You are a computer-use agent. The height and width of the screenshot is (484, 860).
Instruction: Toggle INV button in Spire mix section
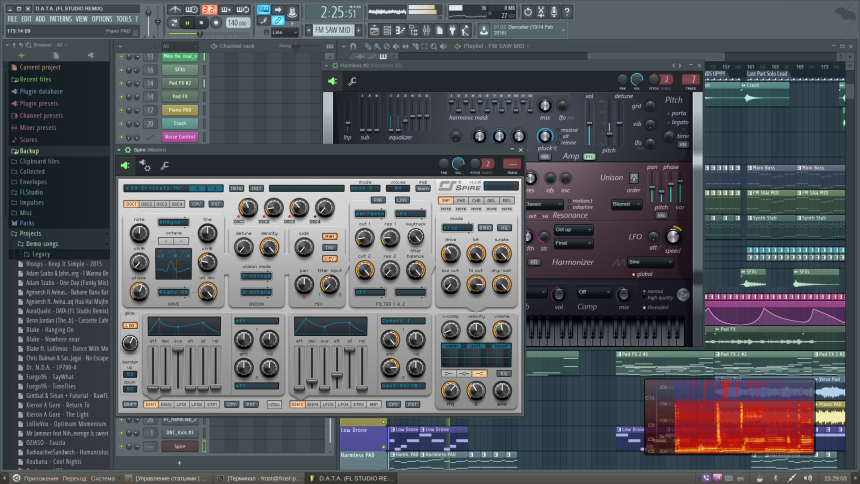(x=330, y=247)
